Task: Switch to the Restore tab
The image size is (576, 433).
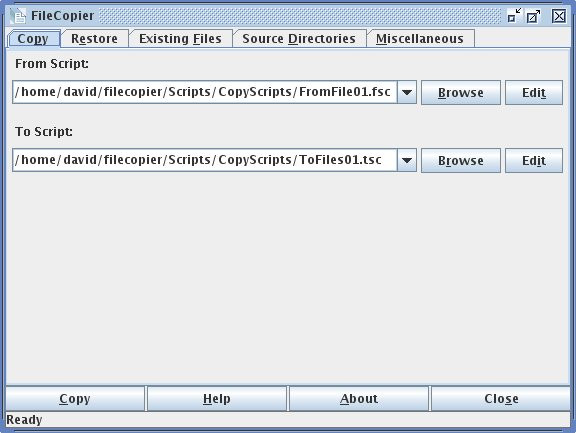Action: (94, 39)
